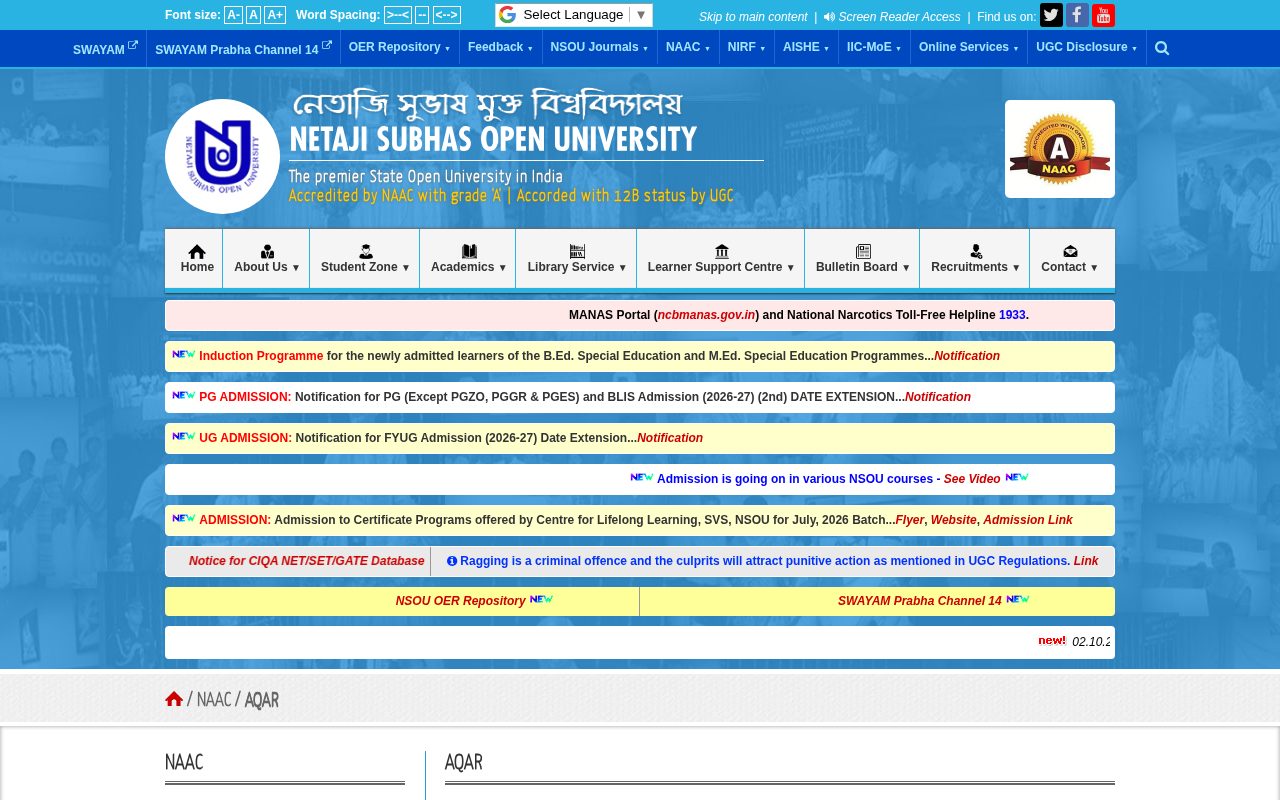Expand OER Repository top menu
1280x800 pixels.
[399, 48]
